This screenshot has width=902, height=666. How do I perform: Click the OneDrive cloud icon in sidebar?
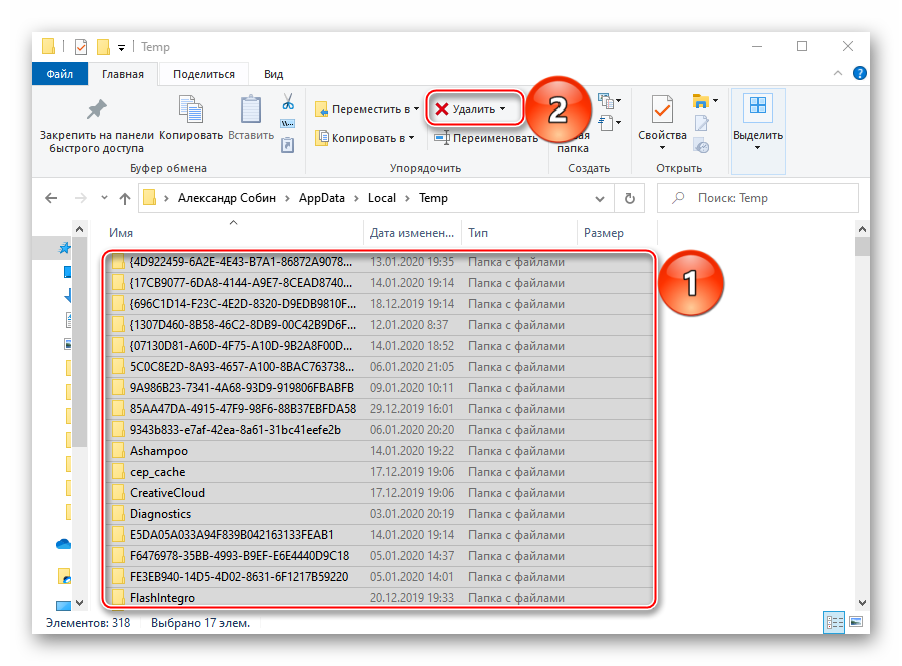click(x=64, y=544)
